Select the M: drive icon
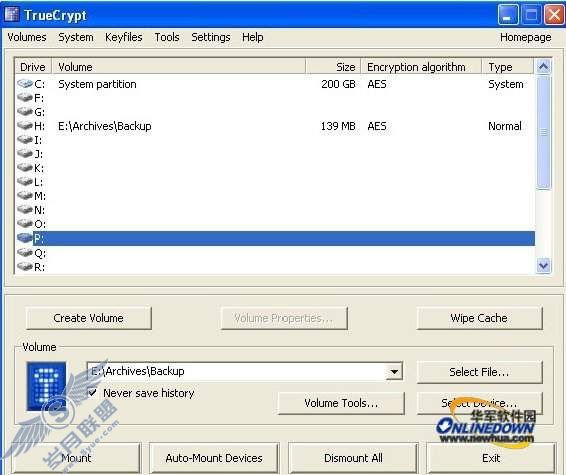566x475 pixels. coord(25,196)
